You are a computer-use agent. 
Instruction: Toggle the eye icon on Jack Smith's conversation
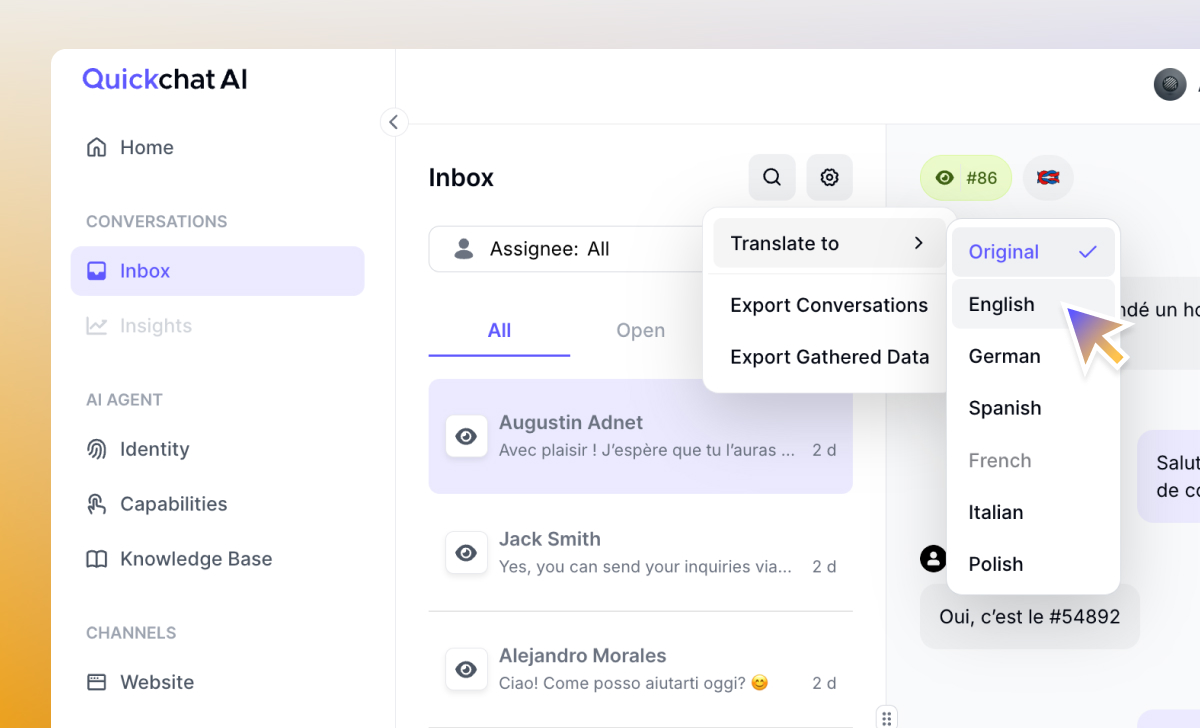coord(466,552)
